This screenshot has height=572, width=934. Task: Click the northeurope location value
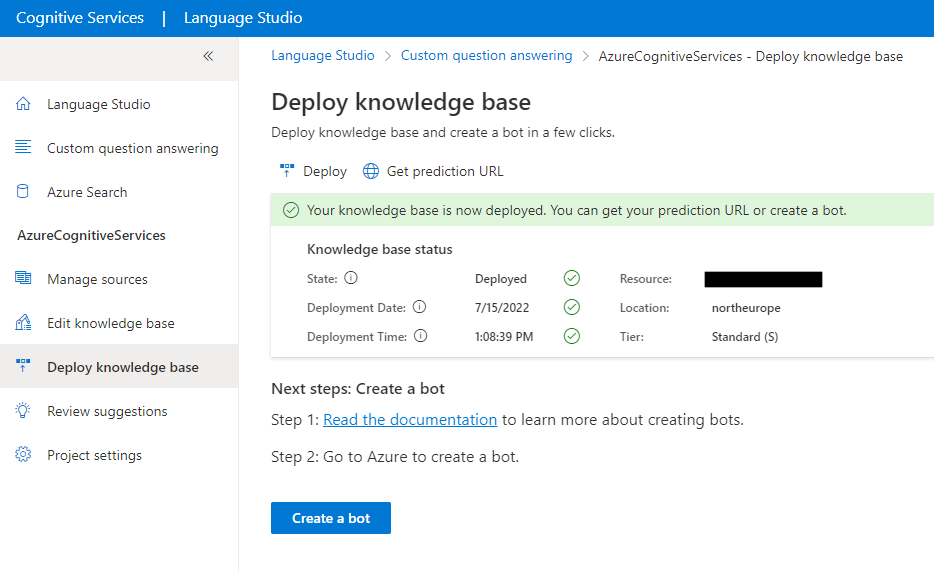point(746,307)
